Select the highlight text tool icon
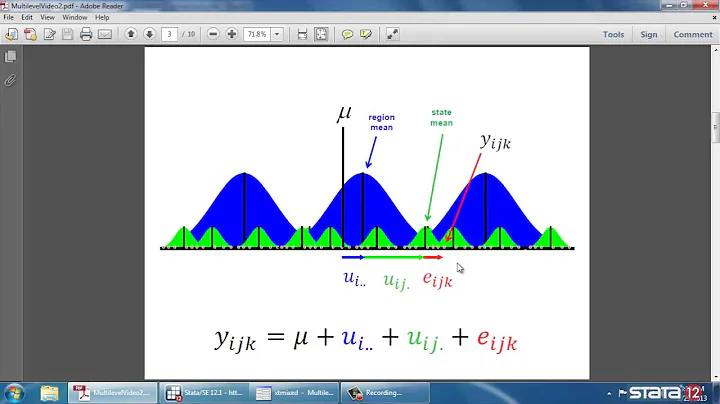This screenshot has width=720, height=404. [366, 34]
